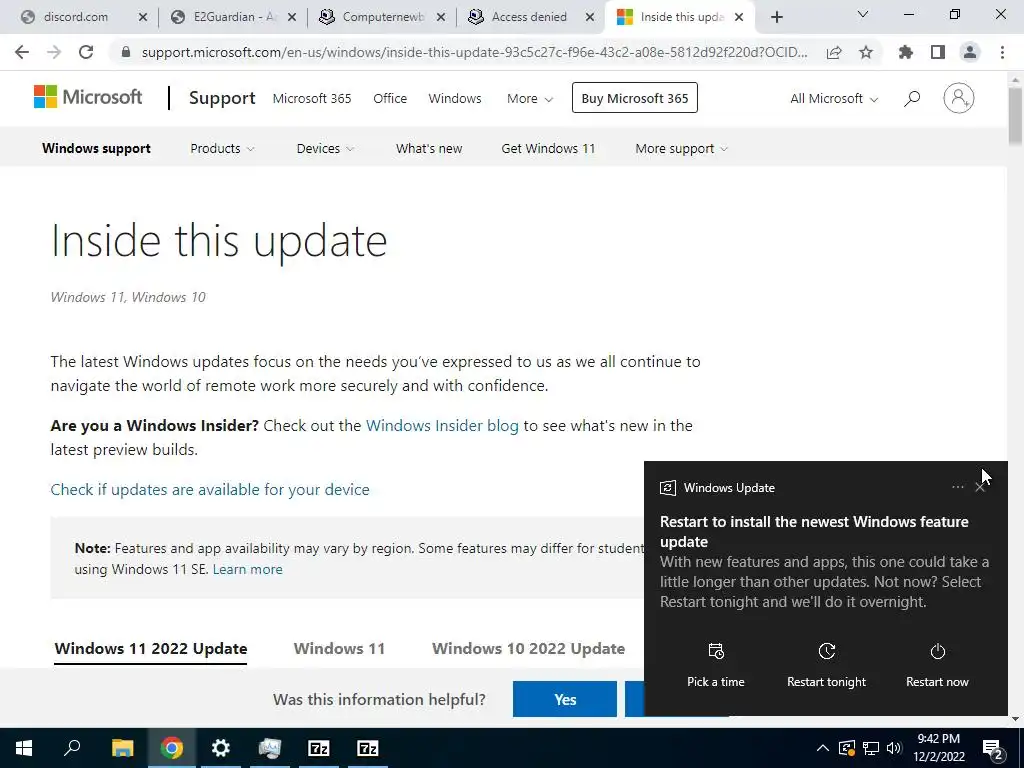This screenshot has height=768, width=1024.
Task: Open taskbar search
Action: pos(72,748)
